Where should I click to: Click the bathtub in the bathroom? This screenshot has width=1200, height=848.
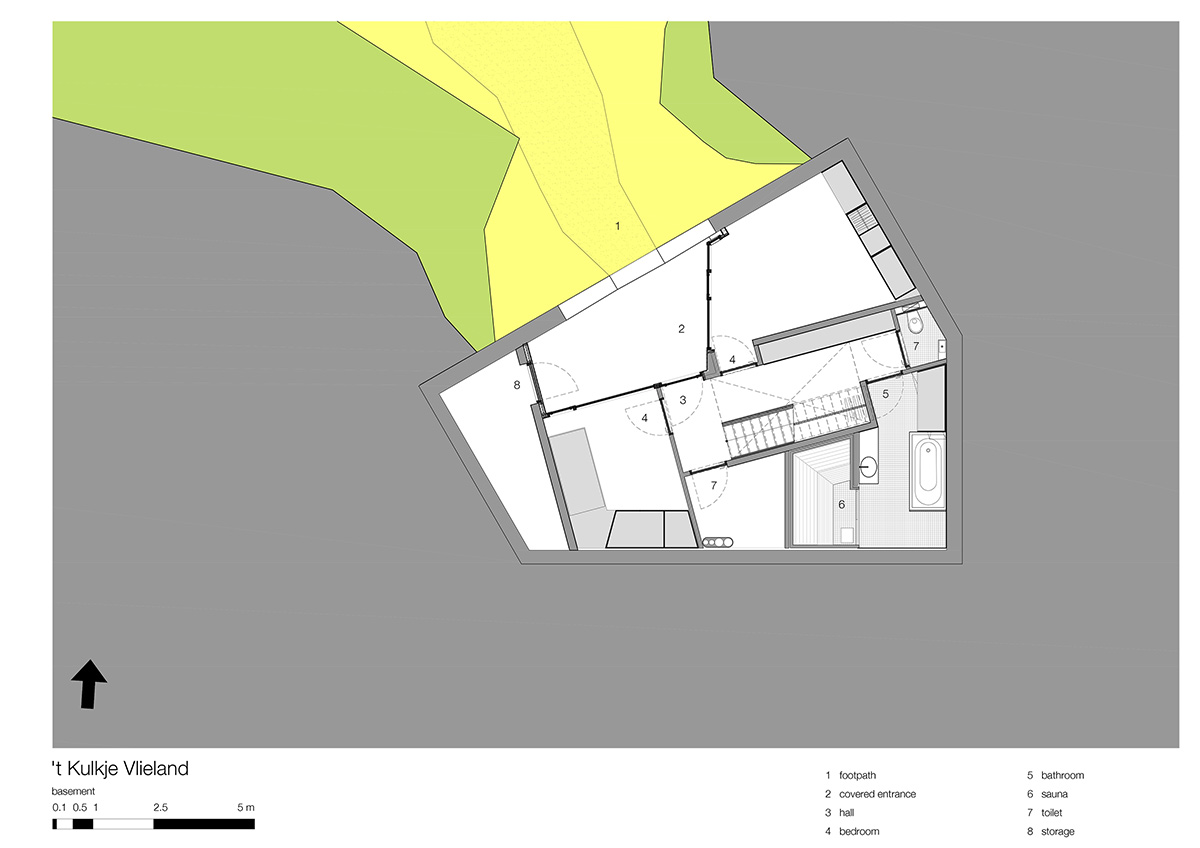[928, 472]
